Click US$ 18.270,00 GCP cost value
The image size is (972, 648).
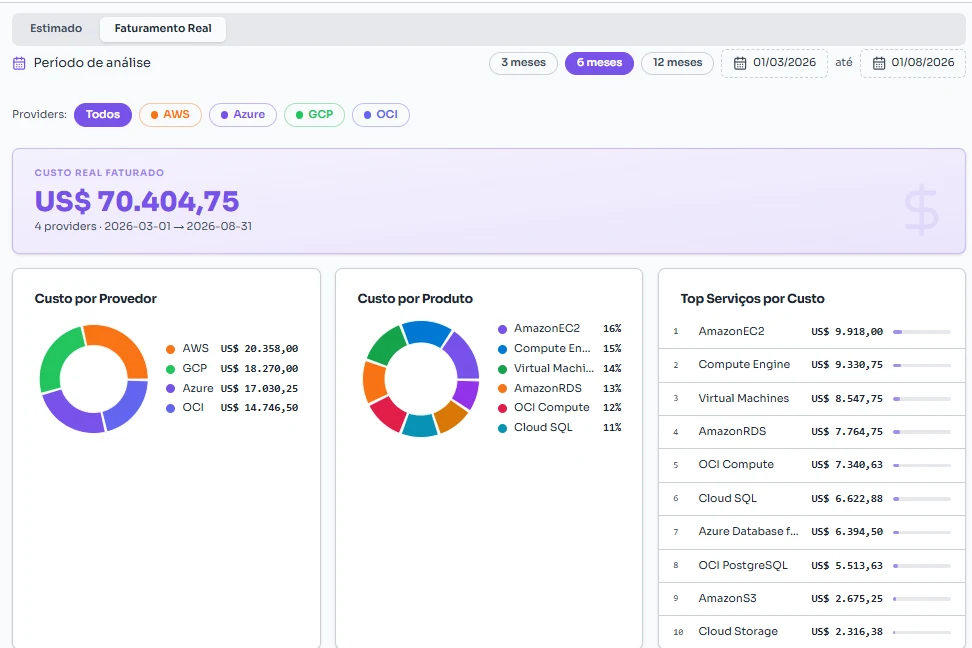tap(259, 369)
